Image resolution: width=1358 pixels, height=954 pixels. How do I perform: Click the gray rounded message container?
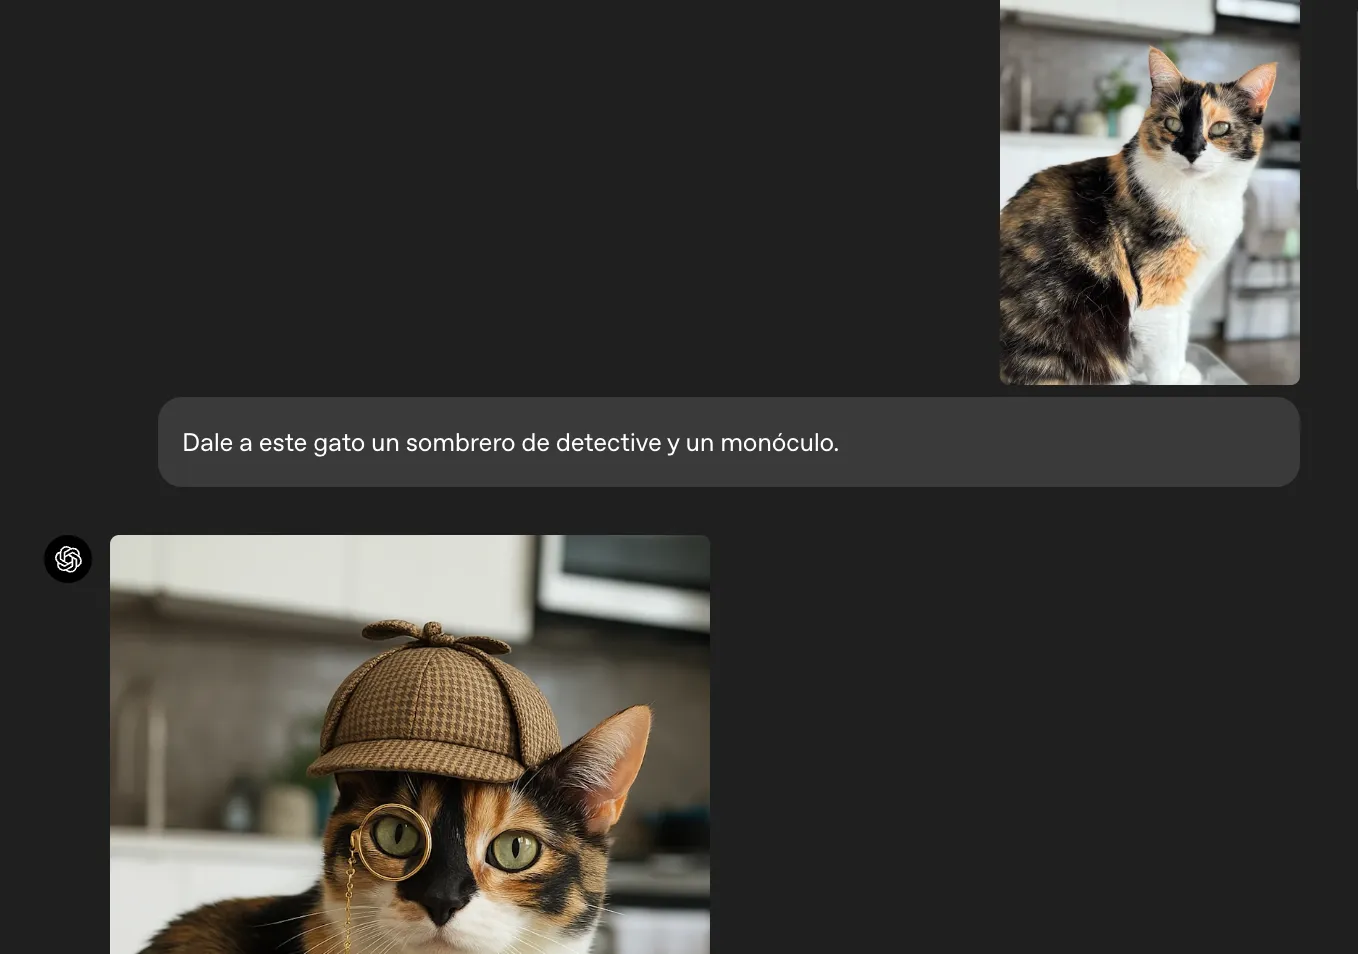click(1000, 441)
